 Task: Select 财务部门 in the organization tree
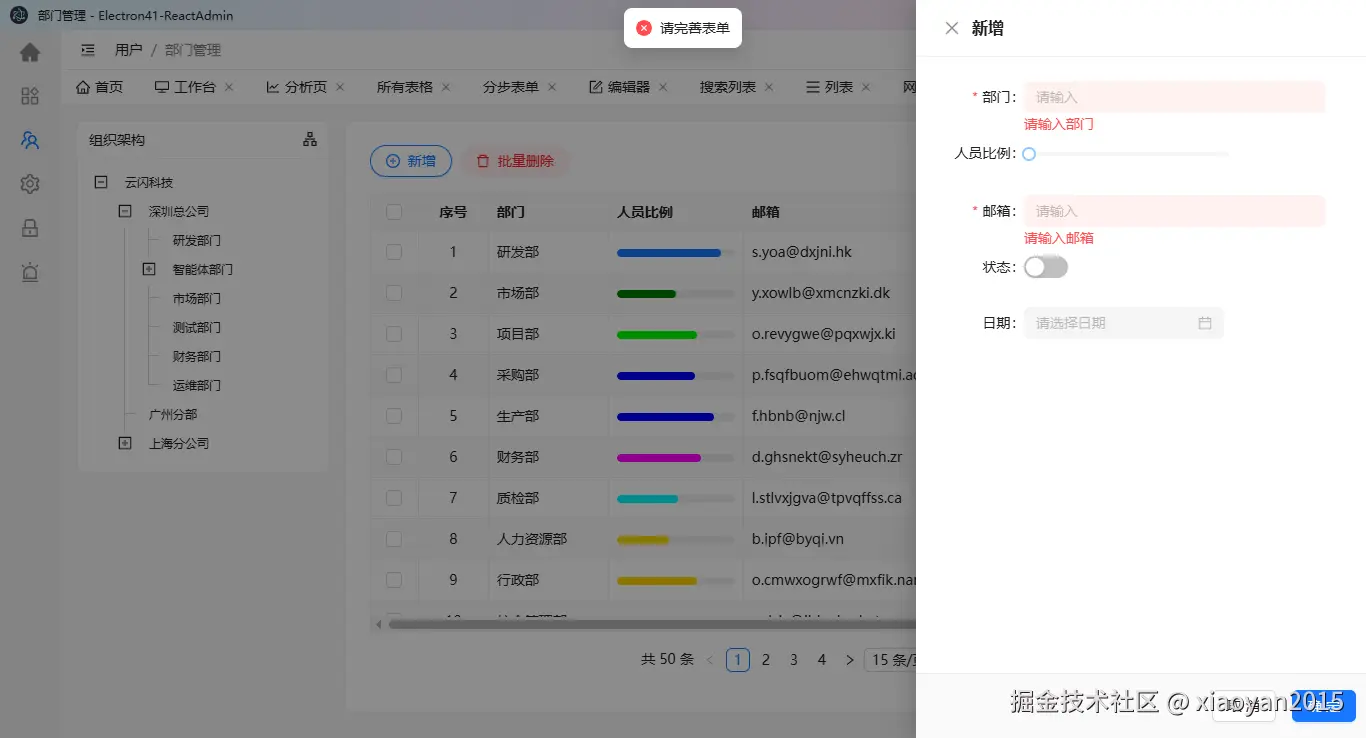[x=197, y=357]
